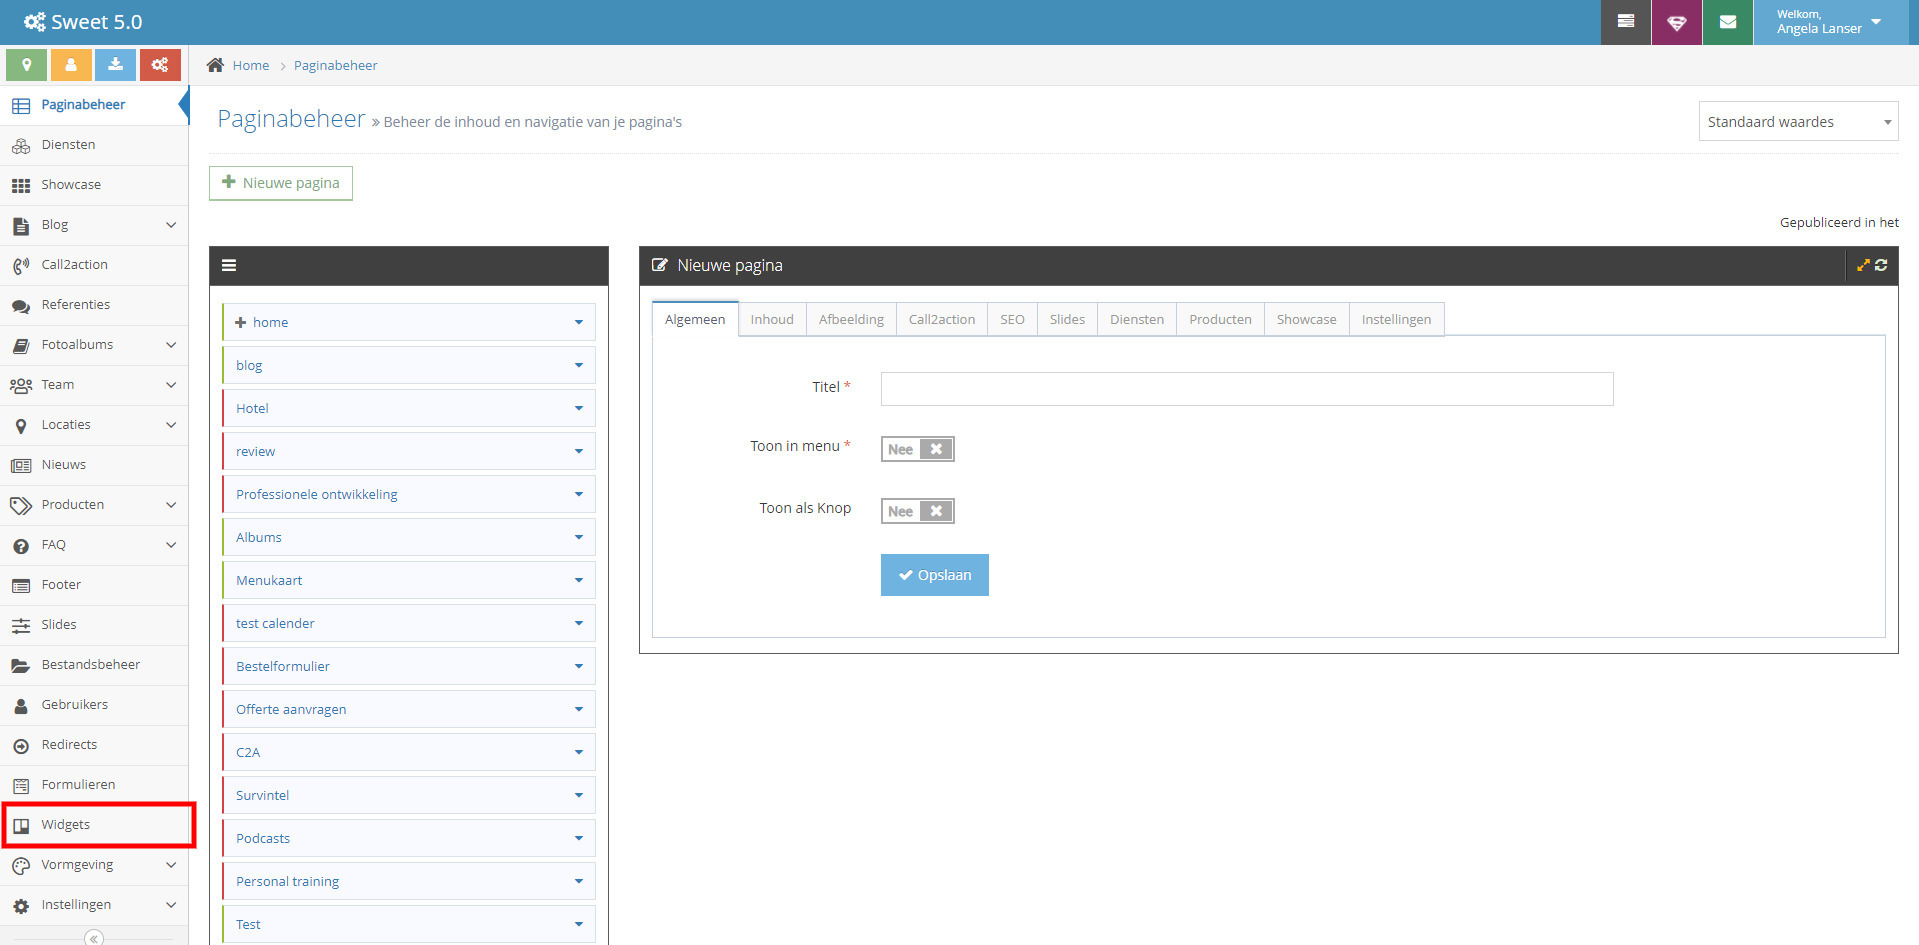The image size is (1919, 945).
Task: Open Bestandsbeheer in the sidebar
Action: pyautogui.click(x=94, y=665)
